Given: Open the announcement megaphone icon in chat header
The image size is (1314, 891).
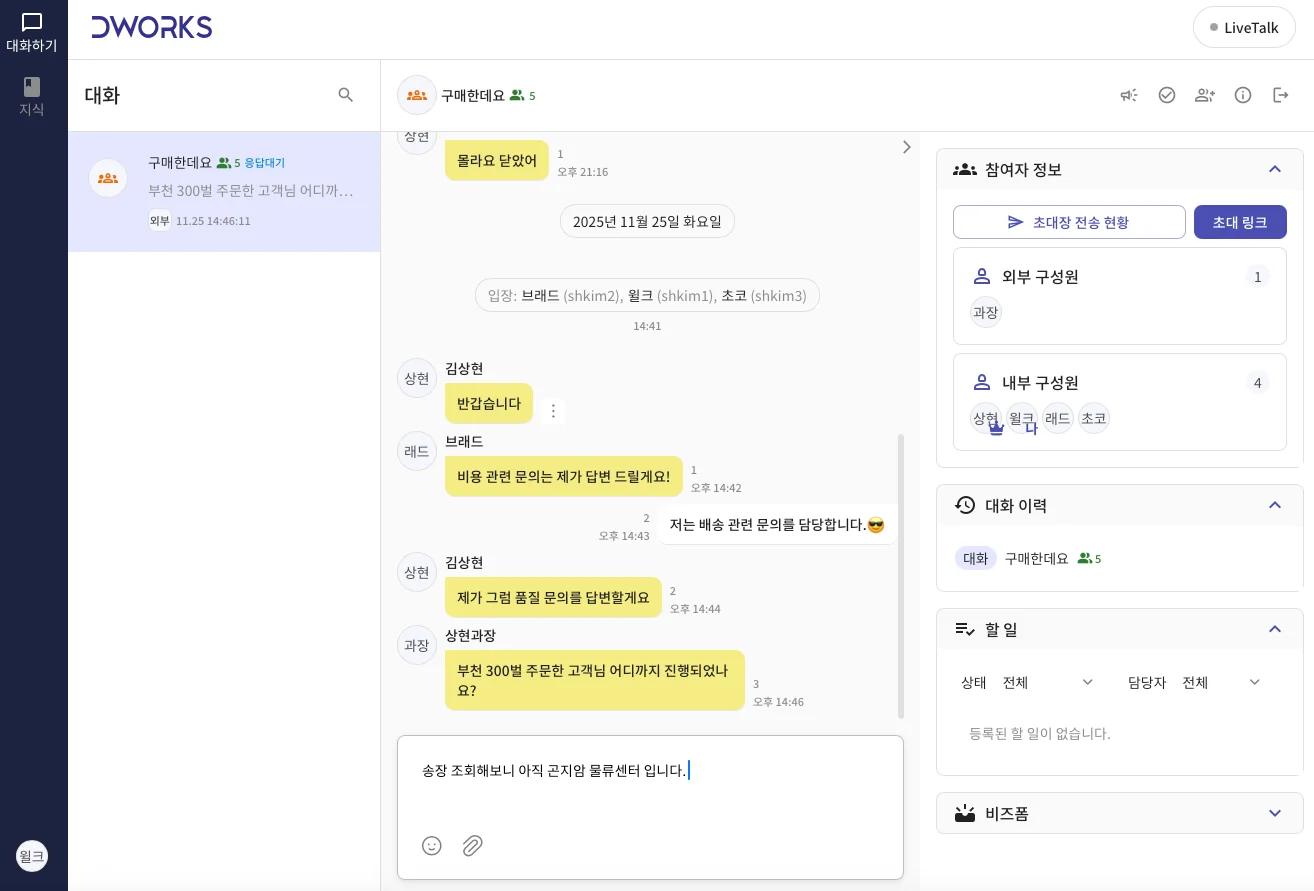Looking at the screenshot, I should (1129, 95).
